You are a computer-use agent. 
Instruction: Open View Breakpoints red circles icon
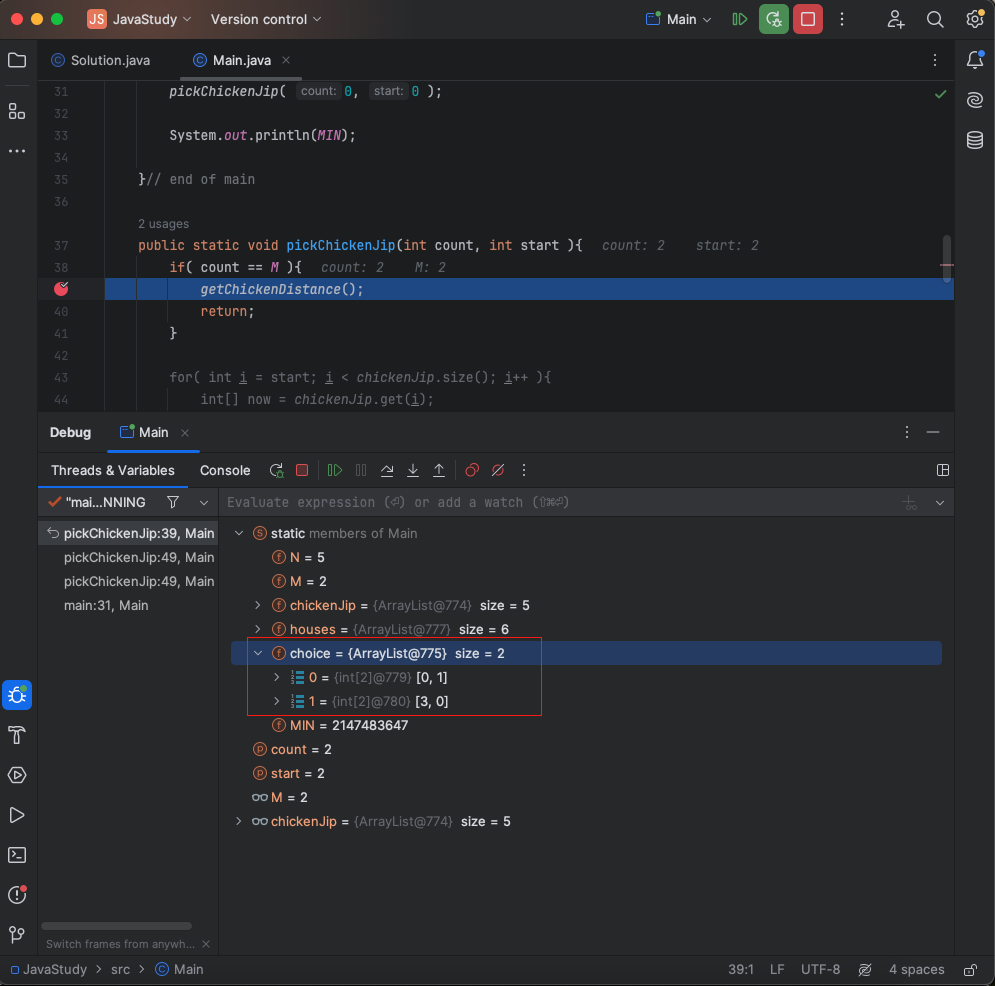coord(471,470)
